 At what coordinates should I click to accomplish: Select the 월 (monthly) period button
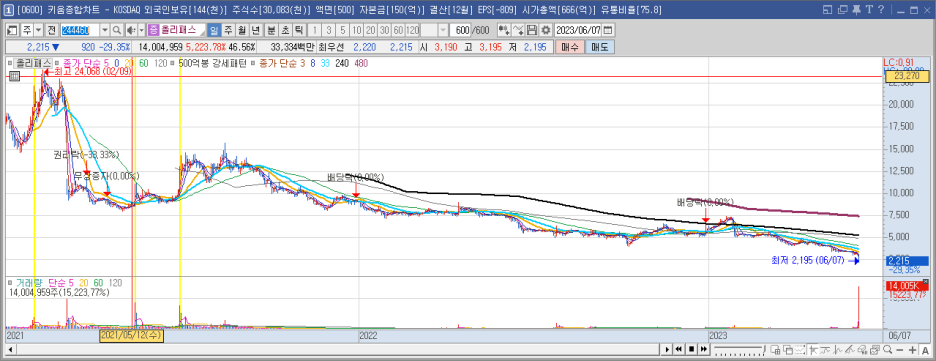click(241, 30)
